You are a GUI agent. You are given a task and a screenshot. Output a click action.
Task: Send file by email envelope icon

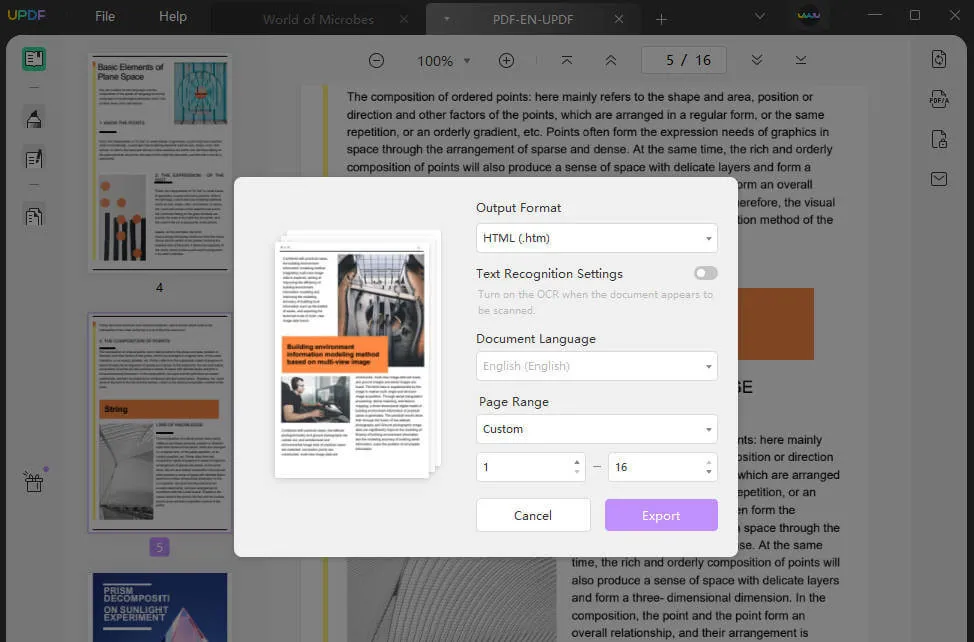pos(938,179)
